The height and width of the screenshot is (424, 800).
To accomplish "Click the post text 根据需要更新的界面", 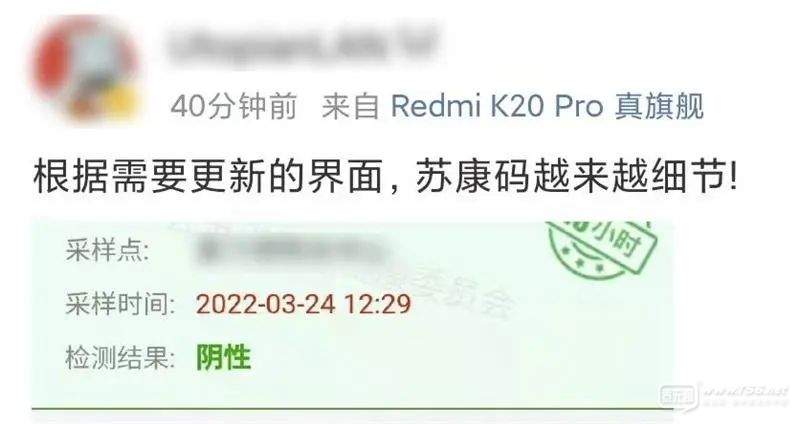I will coord(208,176).
